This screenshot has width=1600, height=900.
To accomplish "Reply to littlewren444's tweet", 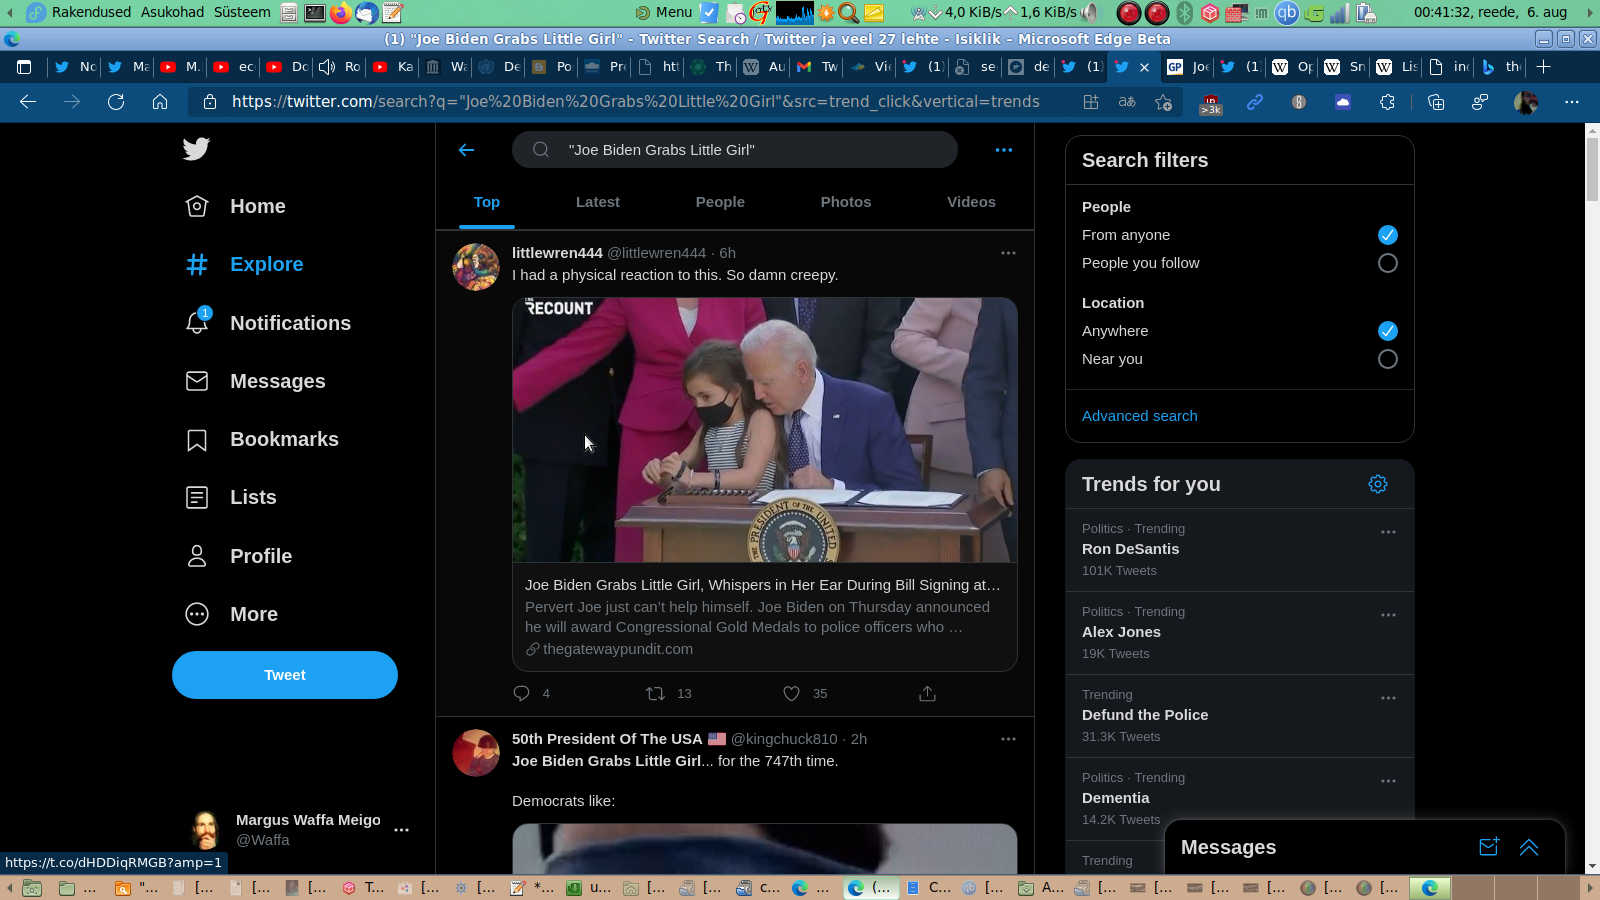I will [x=521, y=693].
